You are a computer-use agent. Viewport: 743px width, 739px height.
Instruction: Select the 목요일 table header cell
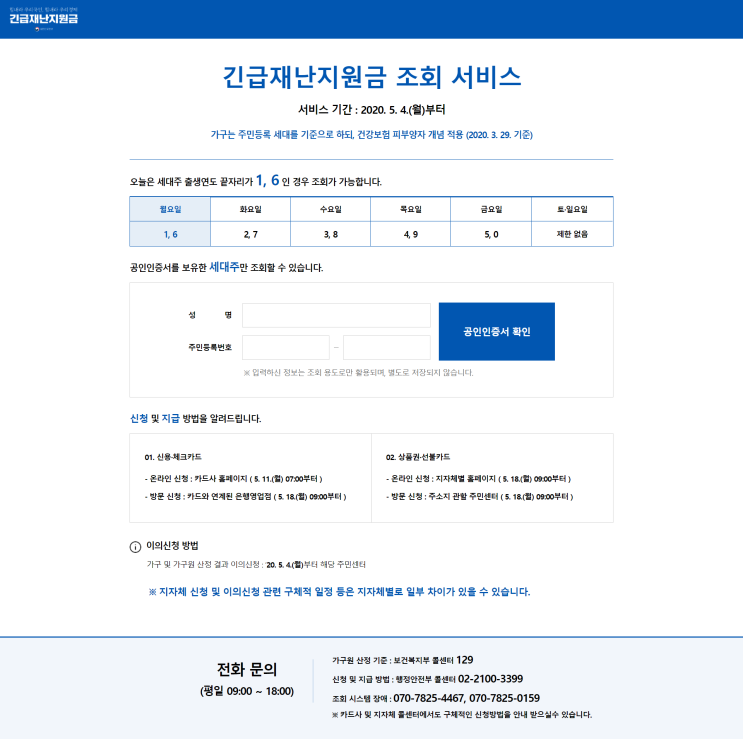pyautogui.click(x=410, y=209)
